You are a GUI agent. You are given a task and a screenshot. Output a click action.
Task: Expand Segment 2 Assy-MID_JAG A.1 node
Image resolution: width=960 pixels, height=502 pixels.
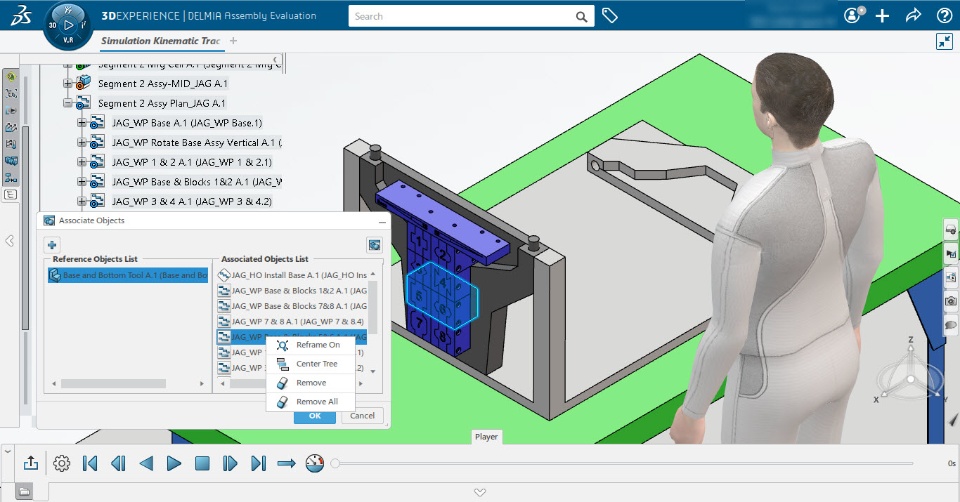pyautogui.click(x=68, y=83)
